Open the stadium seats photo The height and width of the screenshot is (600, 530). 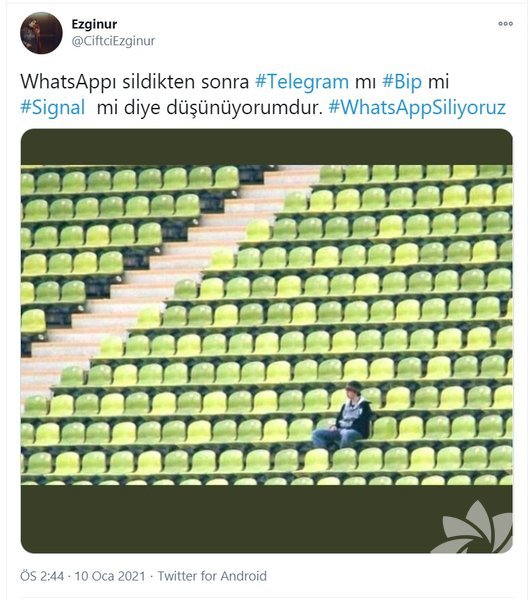[266, 341]
